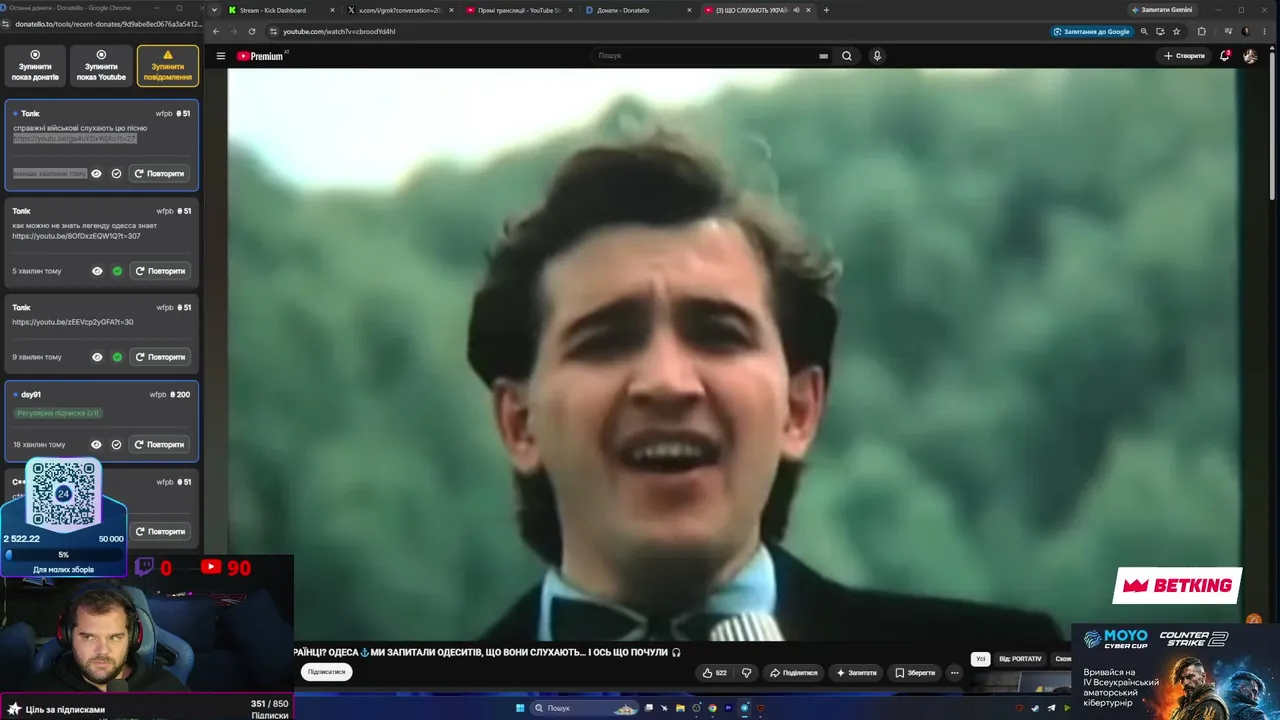Stop showing YouTube button in Donatello
This screenshot has width=1280, height=720.
101,66
